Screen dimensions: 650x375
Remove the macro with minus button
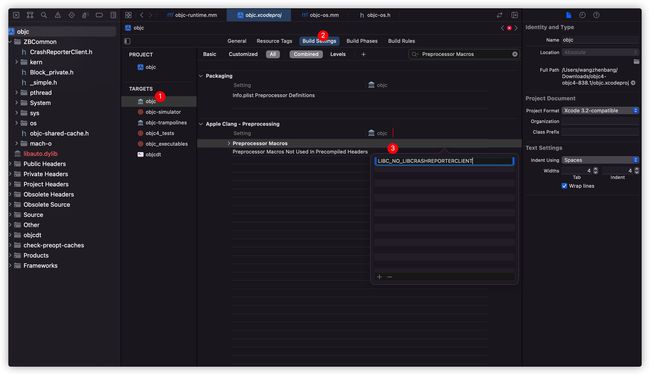(389, 276)
